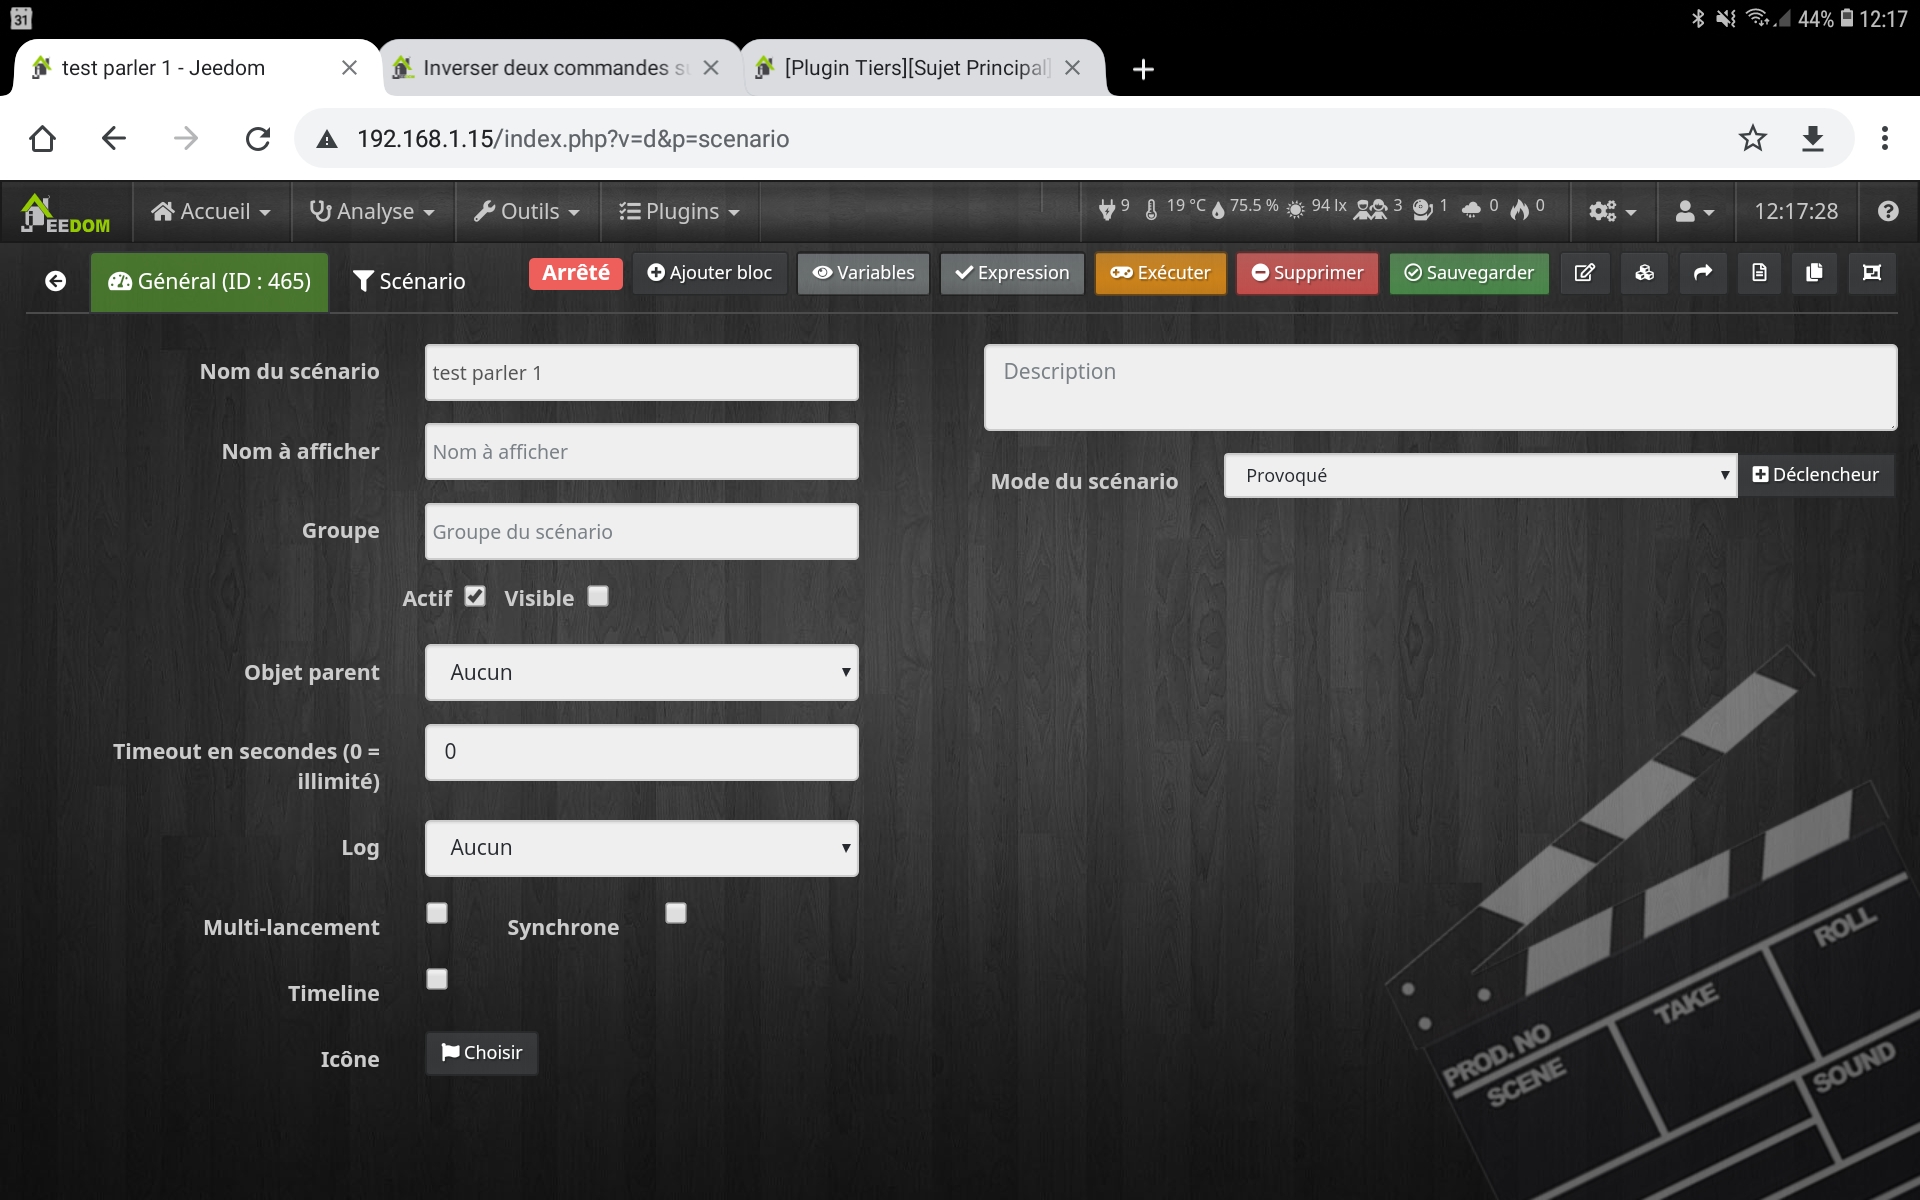Open the log document icon in toolbar
Screen dimensions: 1920x1200
pyautogui.click(x=1760, y=273)
